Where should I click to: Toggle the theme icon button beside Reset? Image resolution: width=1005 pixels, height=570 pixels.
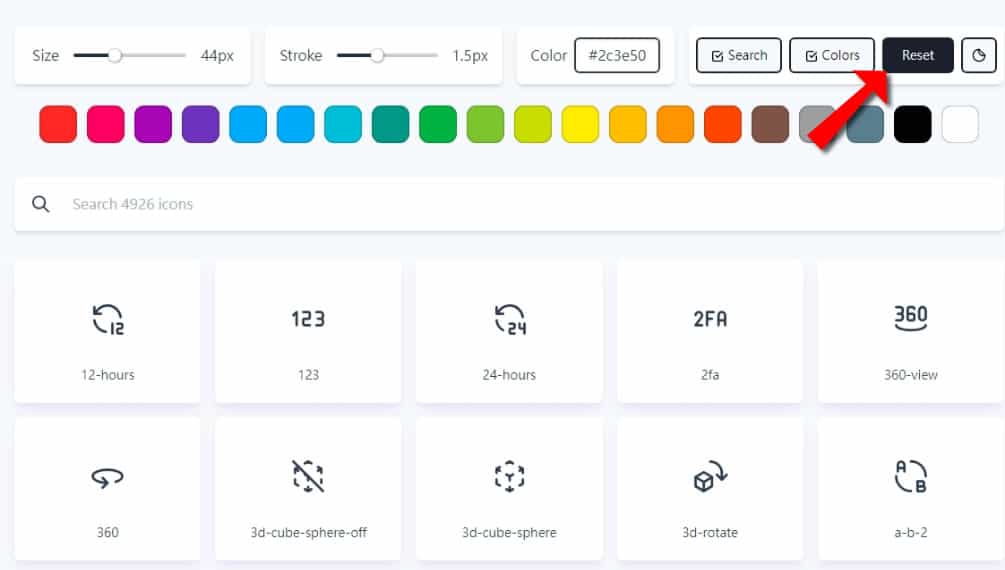979,55
